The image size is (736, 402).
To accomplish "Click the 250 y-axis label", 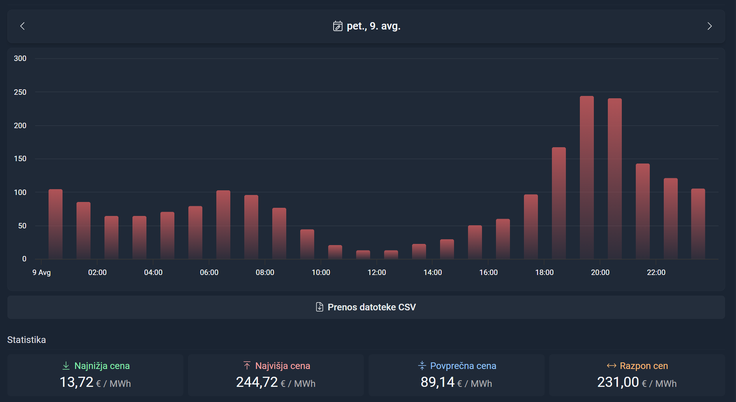I will 20,92.
